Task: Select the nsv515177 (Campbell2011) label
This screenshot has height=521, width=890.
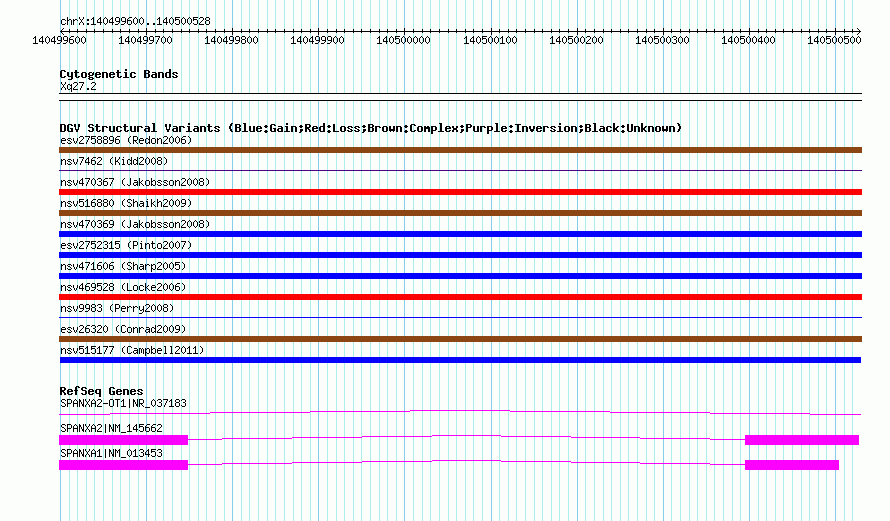Action: click(x=132, y=350)
